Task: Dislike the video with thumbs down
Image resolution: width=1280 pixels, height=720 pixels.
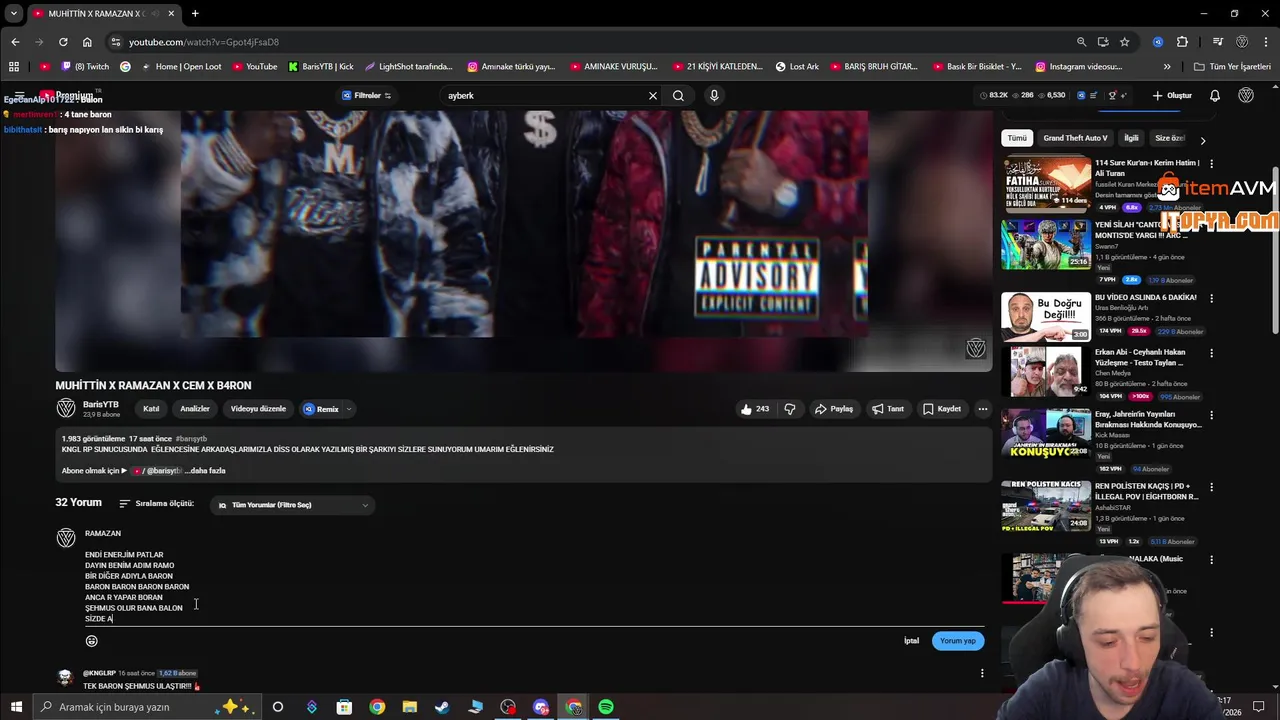Action: tap(790, 409)
